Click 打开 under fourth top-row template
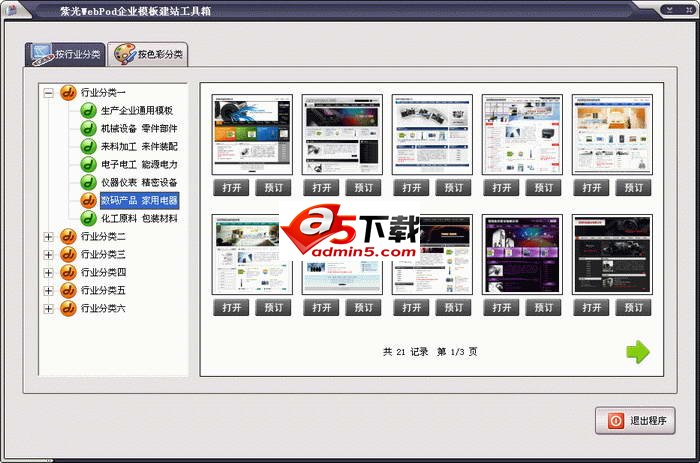The image size is (700, 463). [x=501, y=188]
